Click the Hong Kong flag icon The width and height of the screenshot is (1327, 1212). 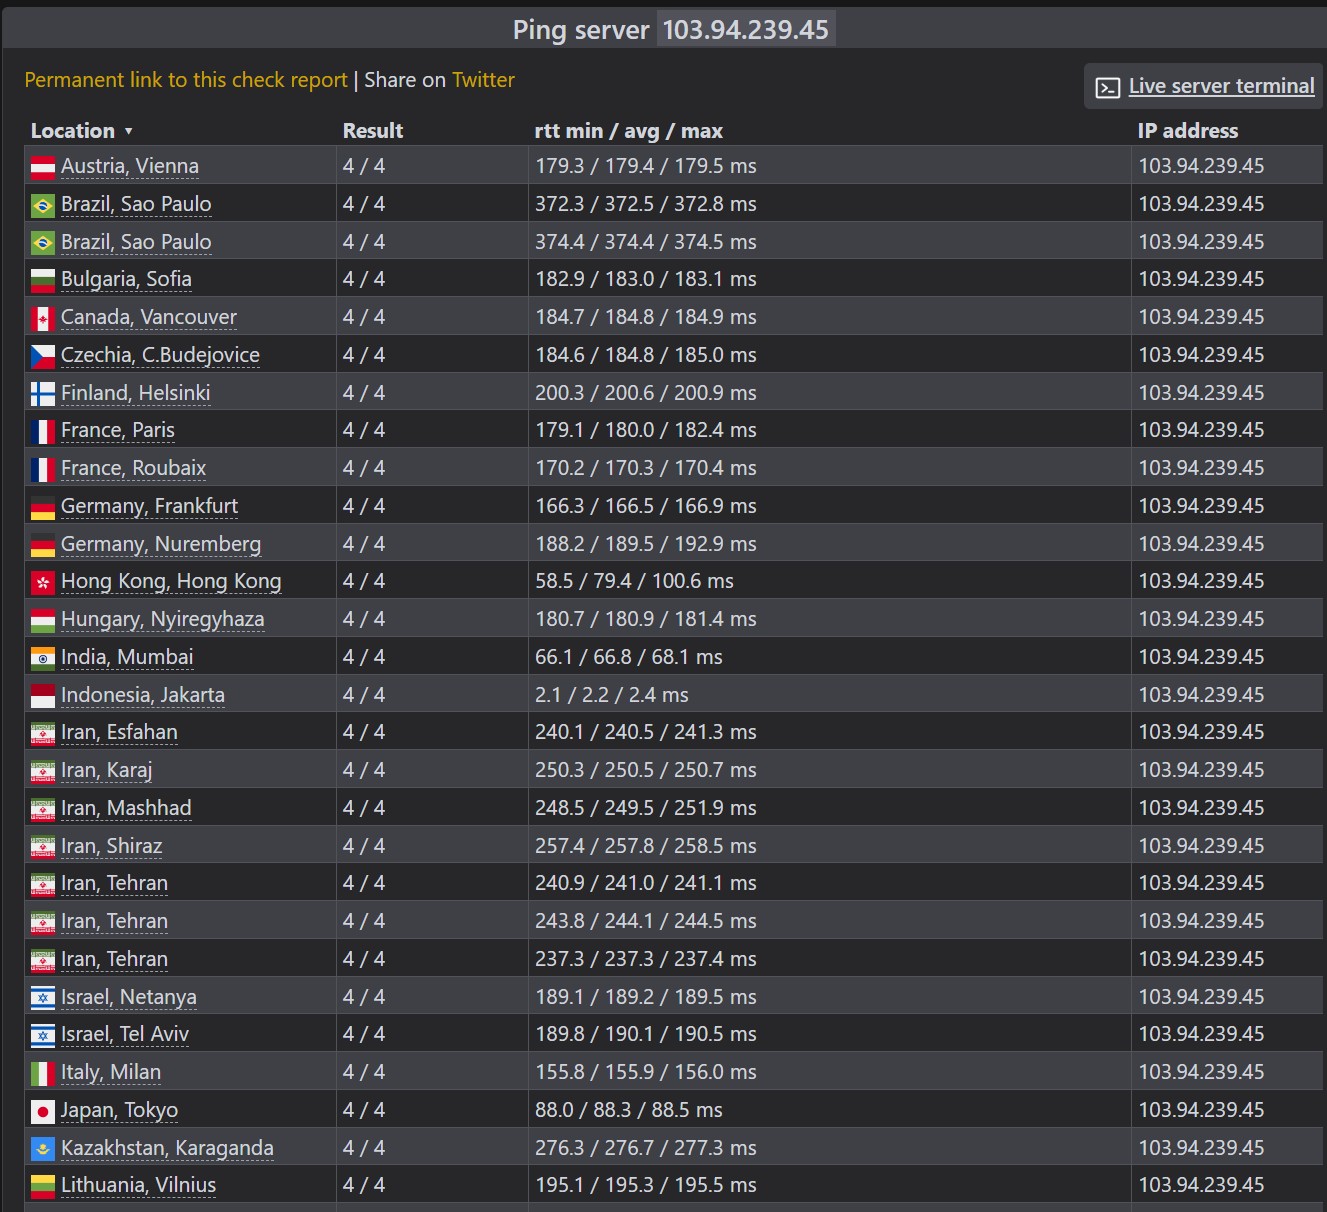pyautogui.click(x=43, y=582)
